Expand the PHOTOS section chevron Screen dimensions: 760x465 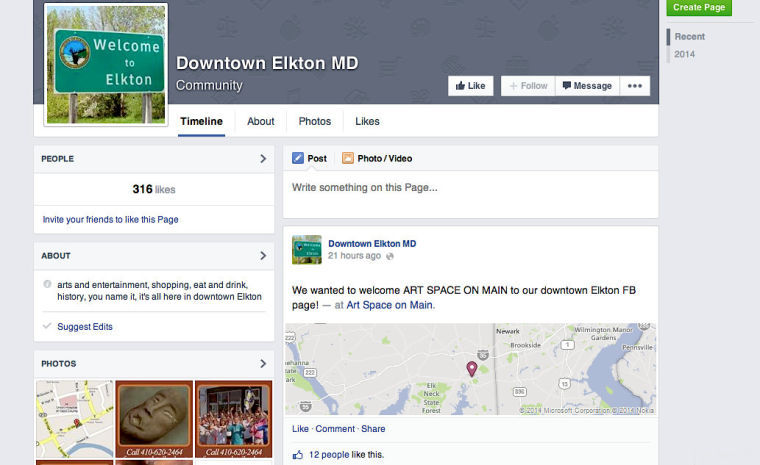click(263, 364)
